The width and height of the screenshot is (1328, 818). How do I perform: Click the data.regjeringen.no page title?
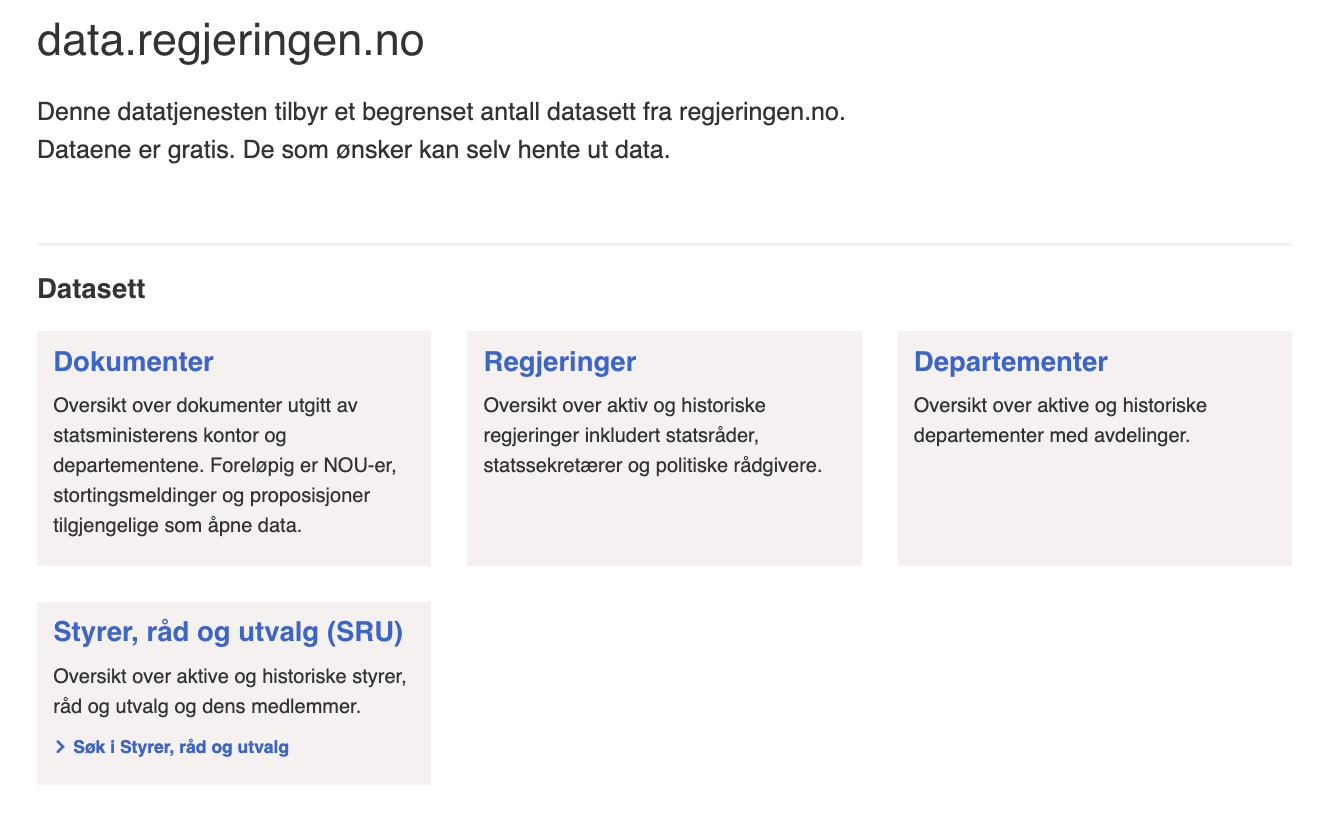(231, 42)
